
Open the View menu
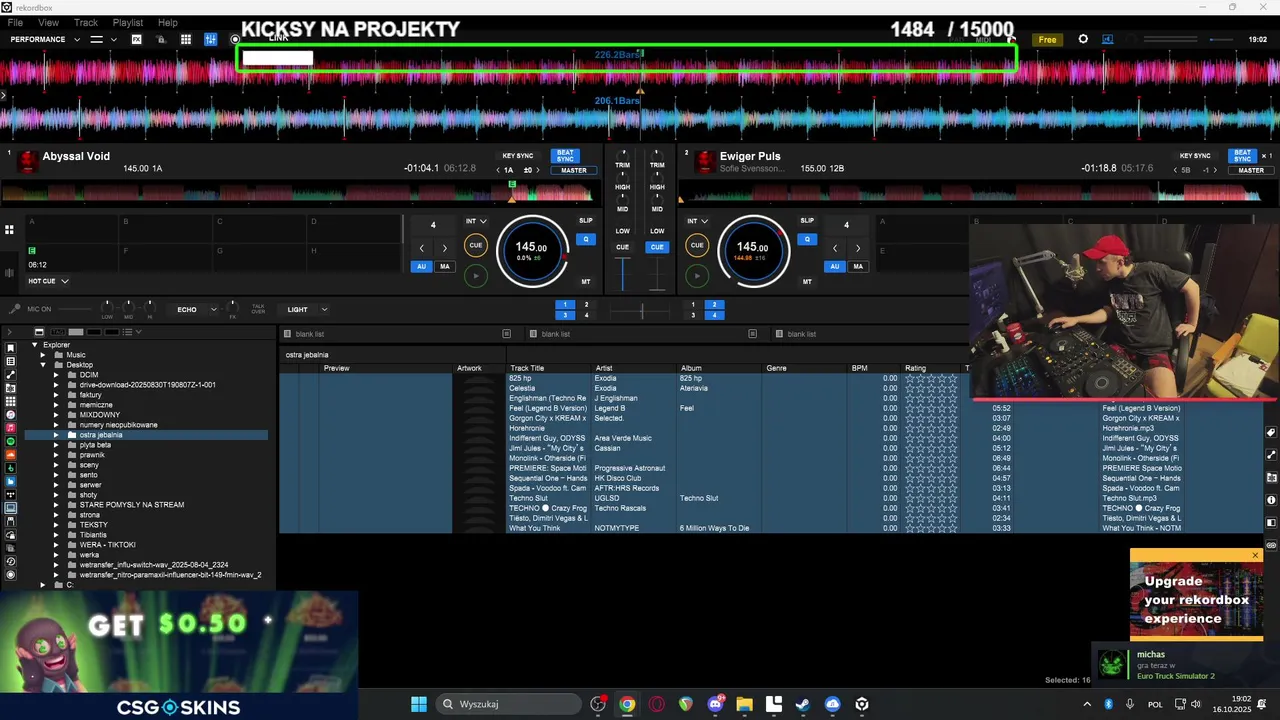click(x=48, y=22)
